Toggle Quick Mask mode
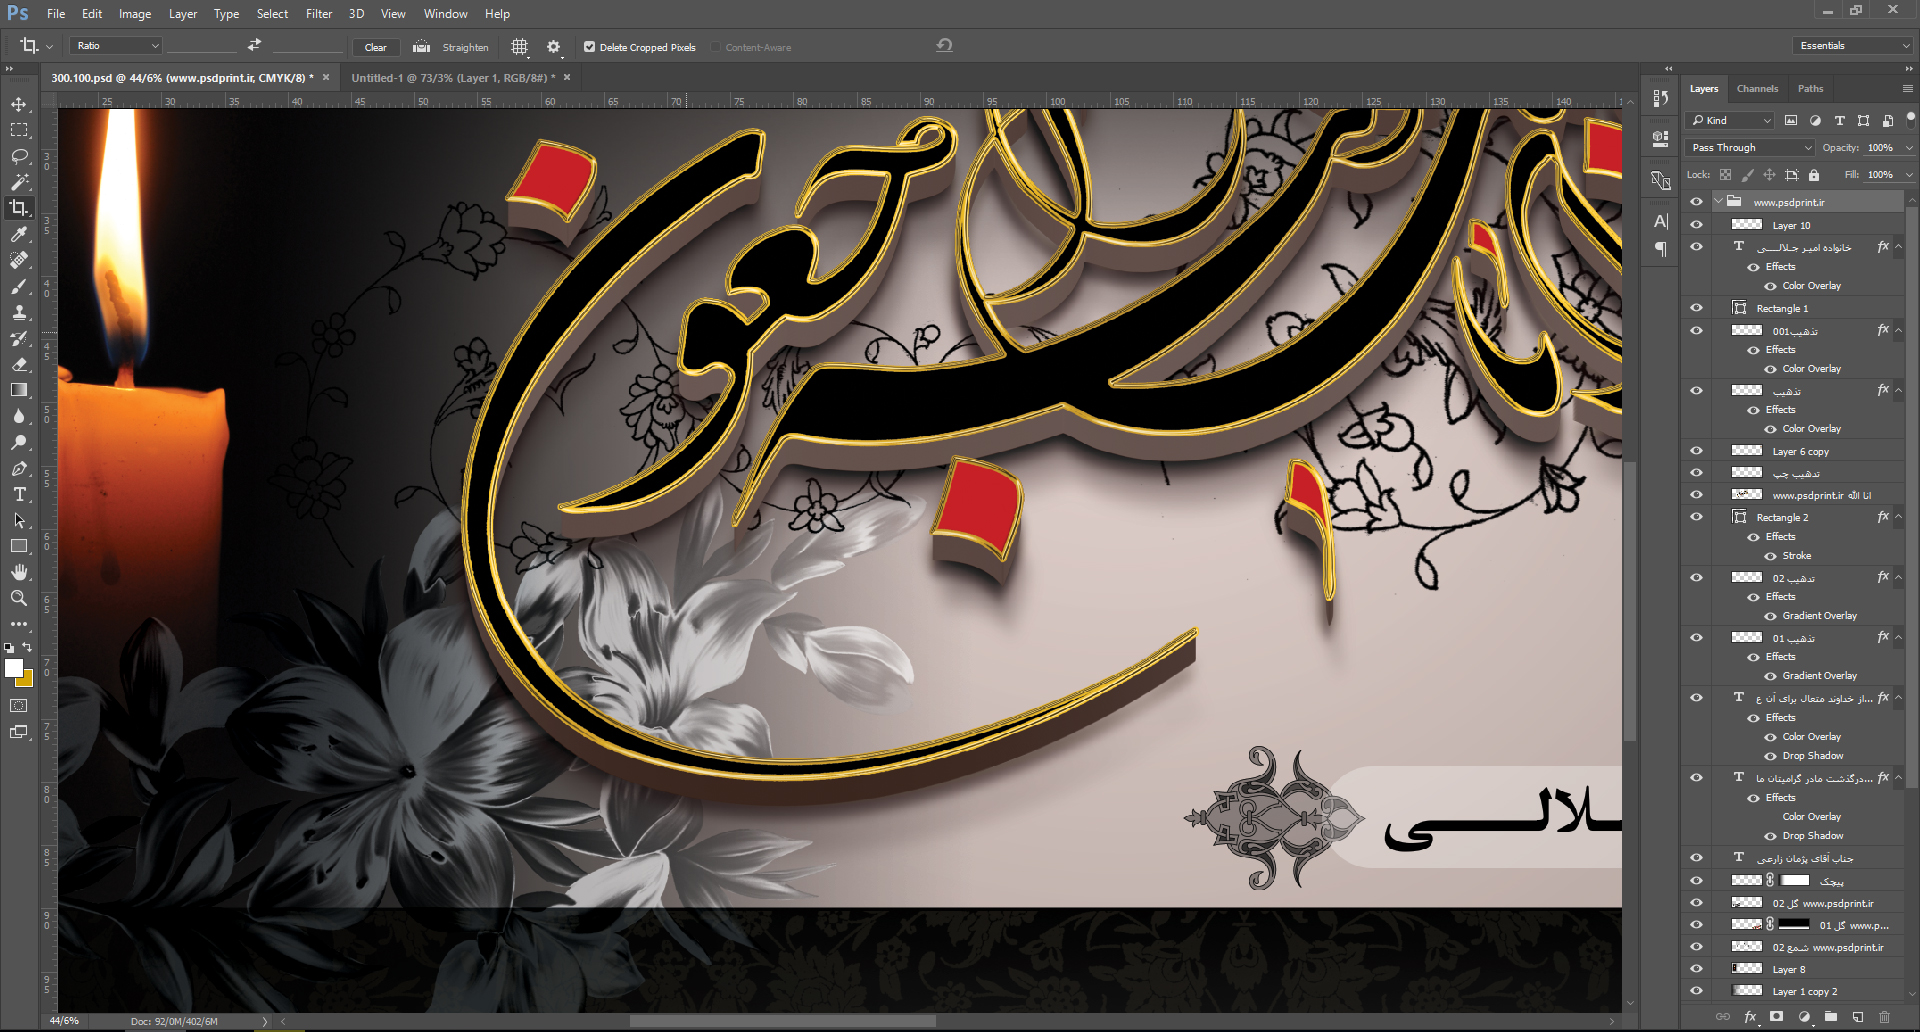 click(19, 705)
